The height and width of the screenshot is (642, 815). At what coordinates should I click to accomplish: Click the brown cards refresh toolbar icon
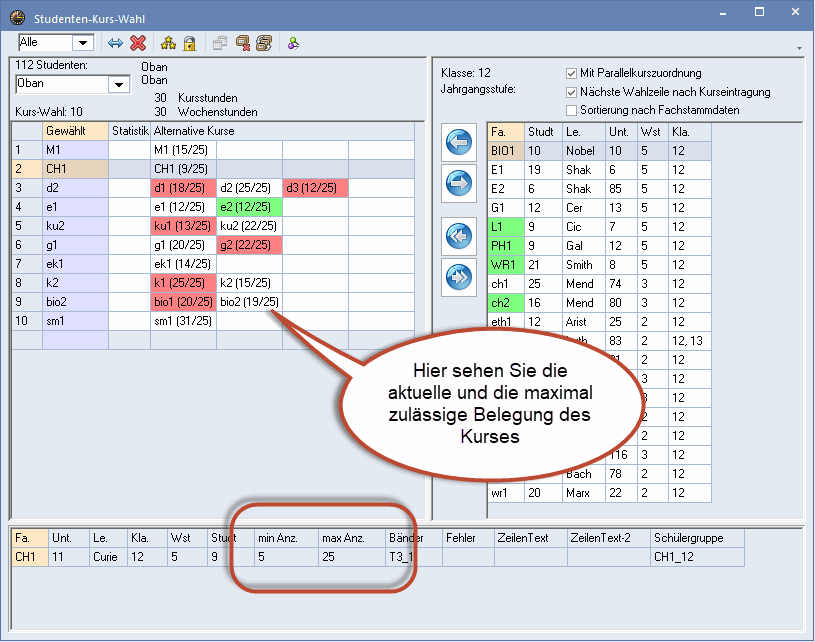264,43
